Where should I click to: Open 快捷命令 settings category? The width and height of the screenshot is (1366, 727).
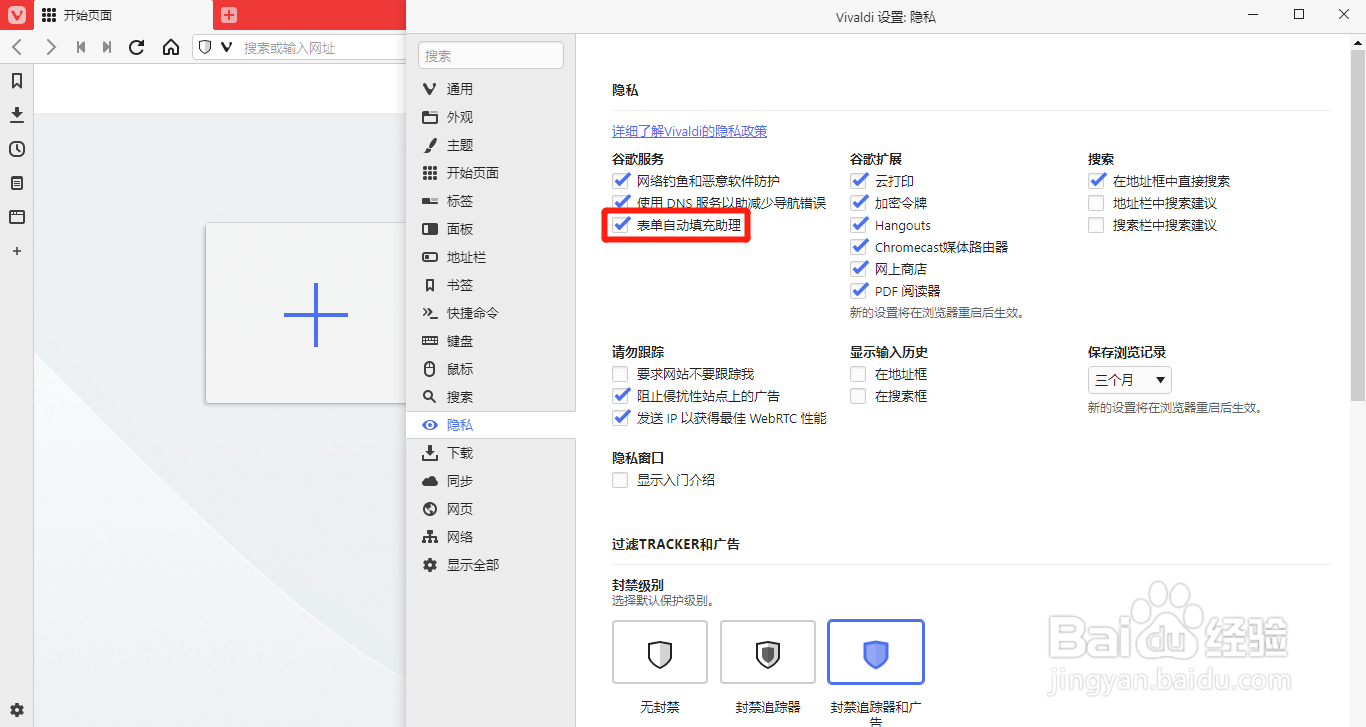click(490, 313)
